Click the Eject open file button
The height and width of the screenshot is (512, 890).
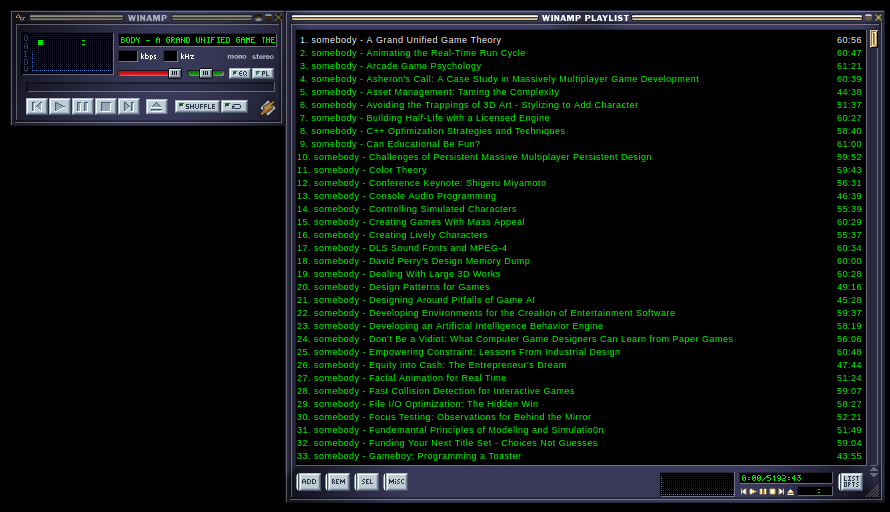pyautogui.click(x=156, y=106)
